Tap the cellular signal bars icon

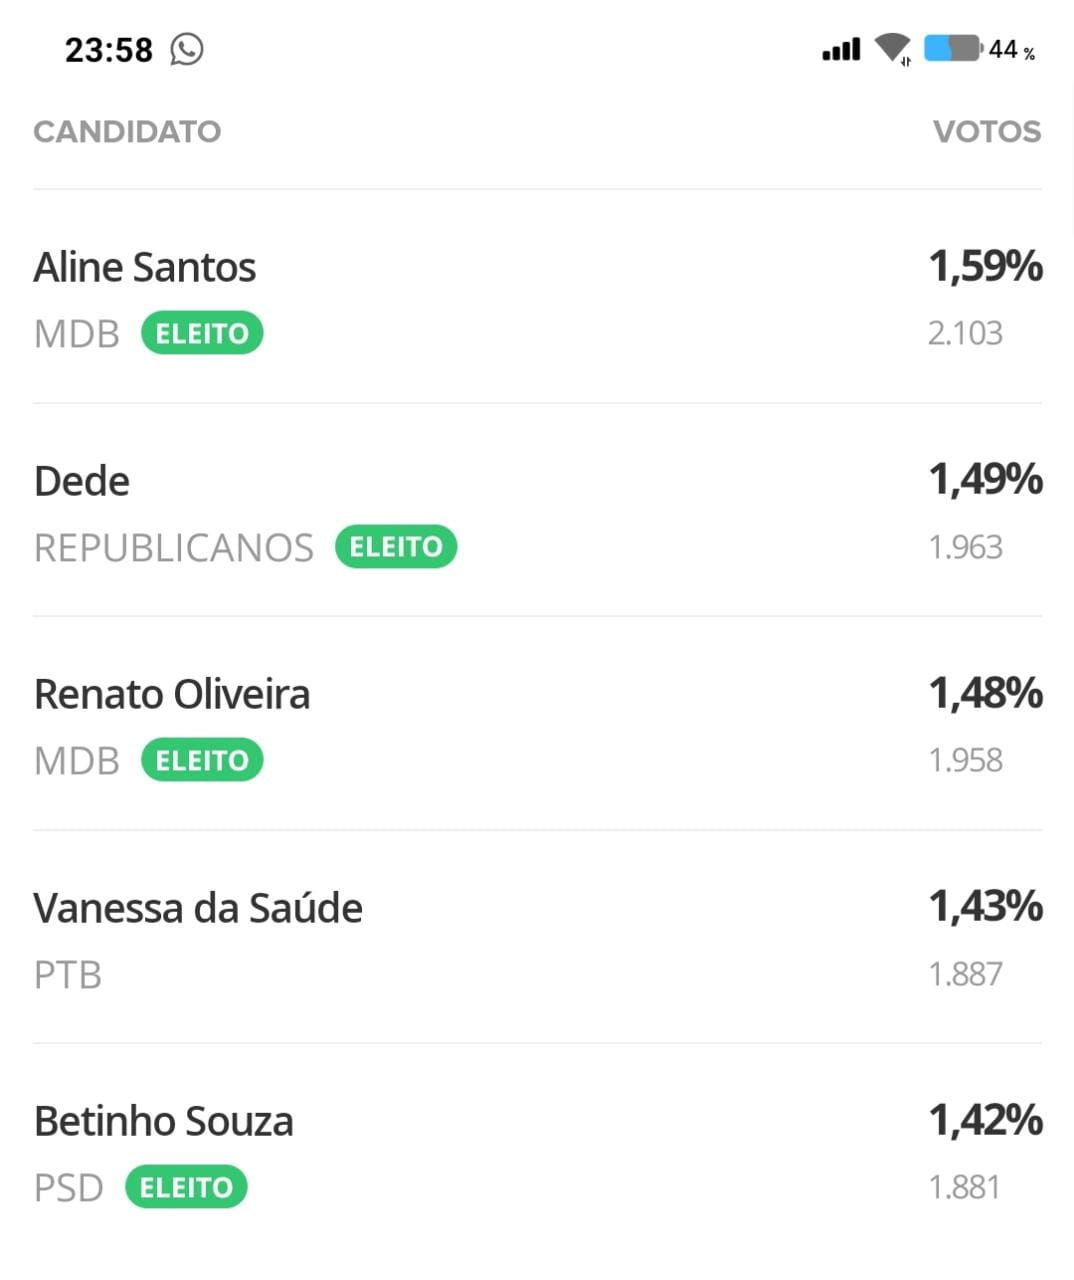click(x=841, y=49)
